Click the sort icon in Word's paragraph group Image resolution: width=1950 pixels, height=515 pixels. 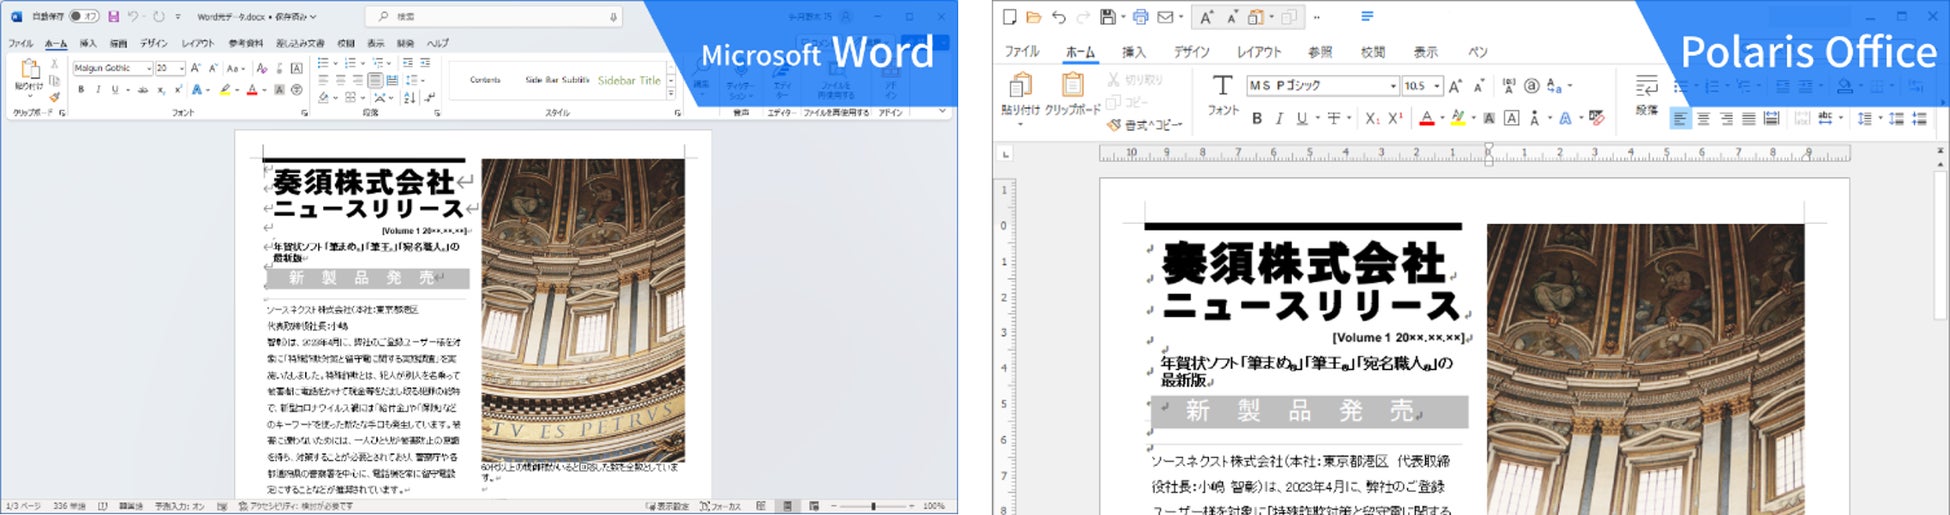coord(410,98)
